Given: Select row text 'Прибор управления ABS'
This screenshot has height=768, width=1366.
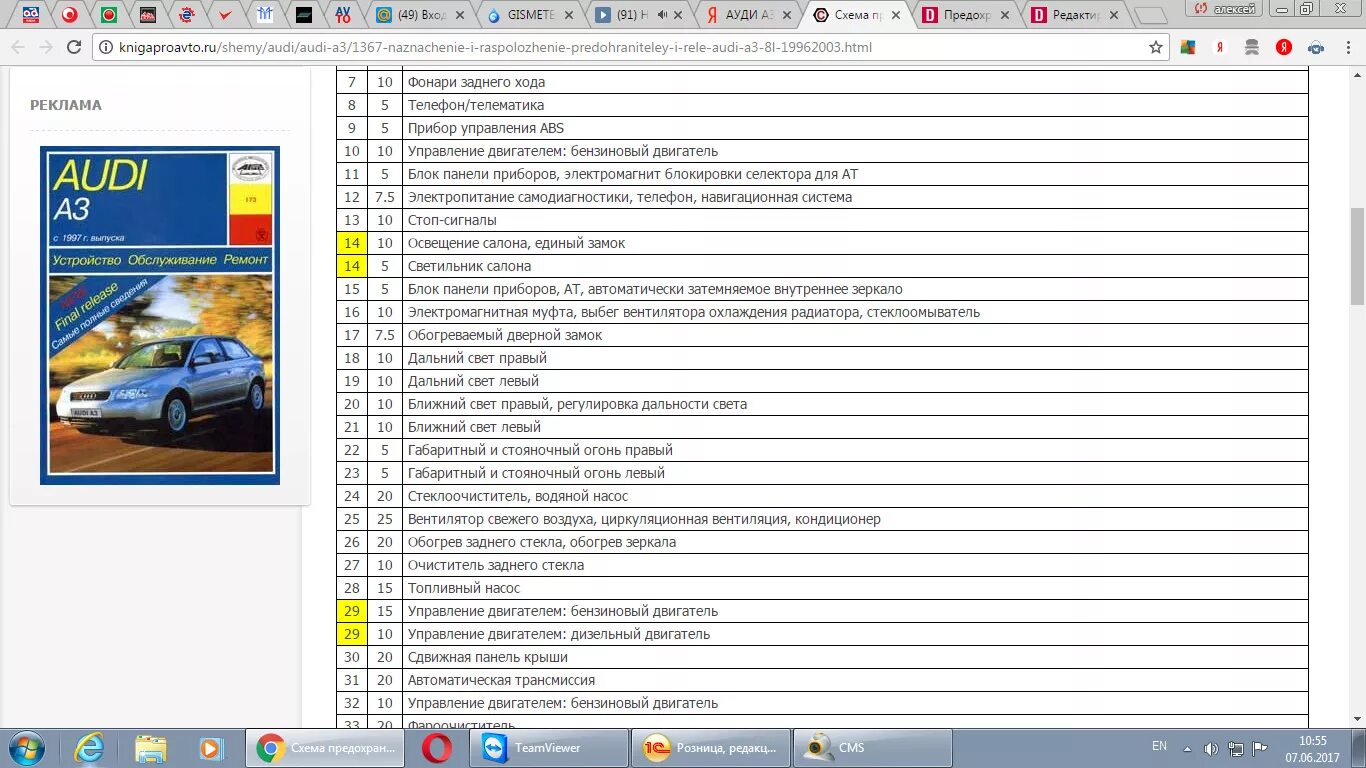Looking at the screenshot, I should click(x=486, y=128).
